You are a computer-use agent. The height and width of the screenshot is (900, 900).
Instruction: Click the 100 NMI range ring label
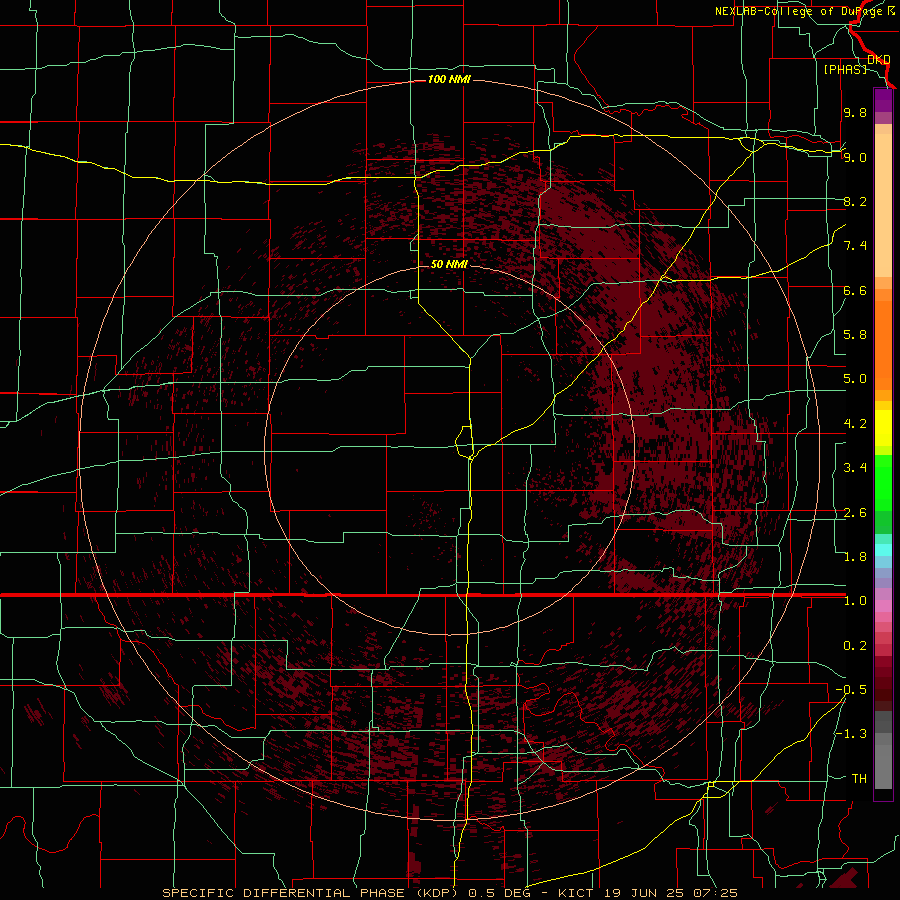pos(449,79)
